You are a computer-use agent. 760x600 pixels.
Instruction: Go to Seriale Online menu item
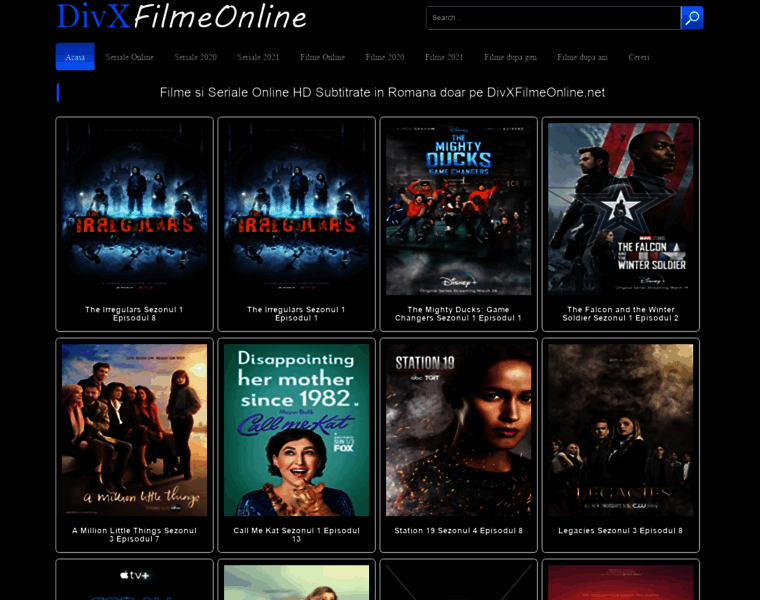click(x=130, y=57)
